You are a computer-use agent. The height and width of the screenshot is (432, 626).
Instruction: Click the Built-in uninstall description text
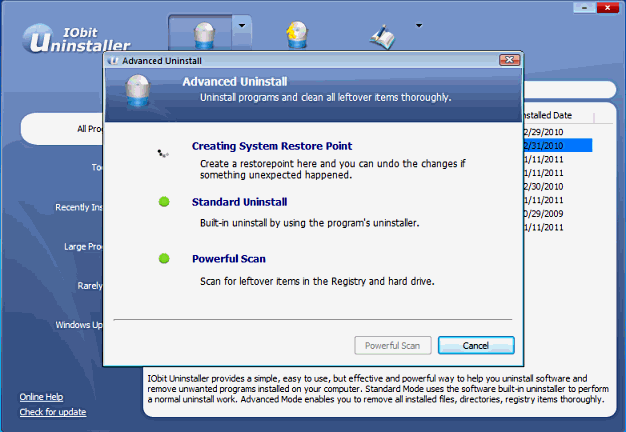pos(309,223)
